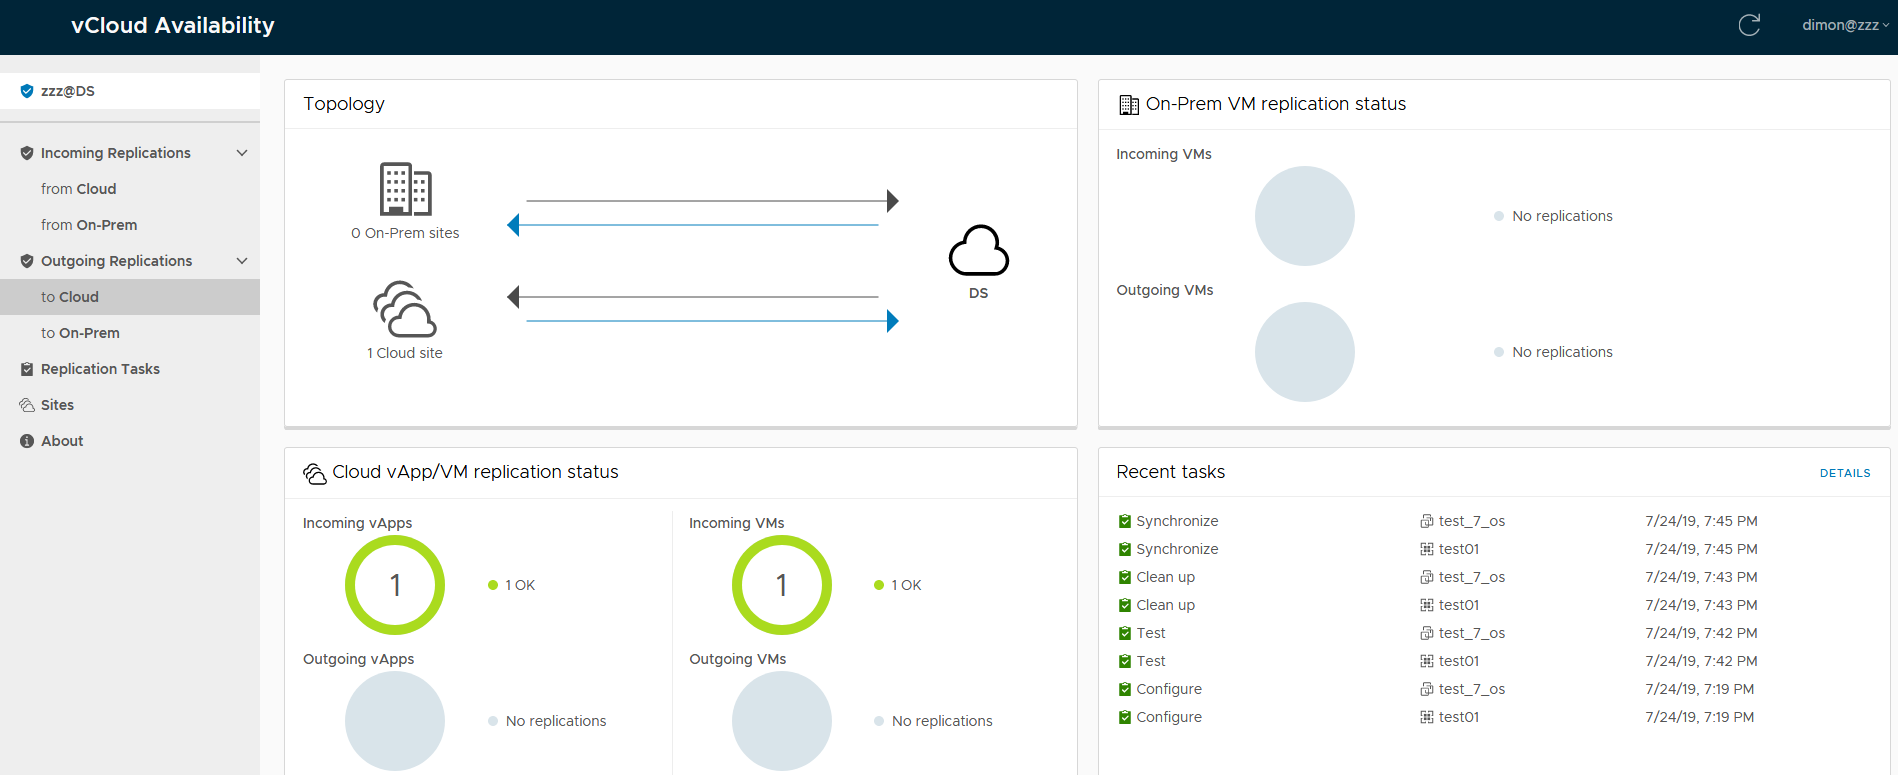Click status icon of Synchronize test_7_os task

tap(1125, 521)
